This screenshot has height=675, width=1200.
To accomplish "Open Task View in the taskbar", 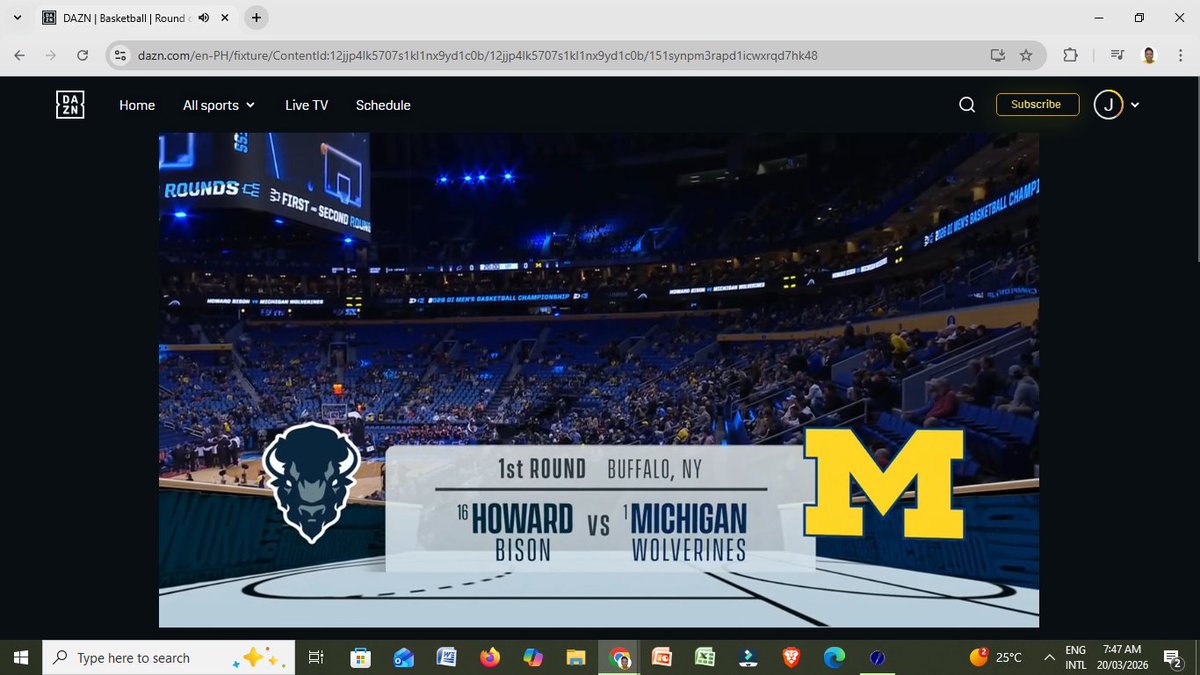I will (314, 657).
